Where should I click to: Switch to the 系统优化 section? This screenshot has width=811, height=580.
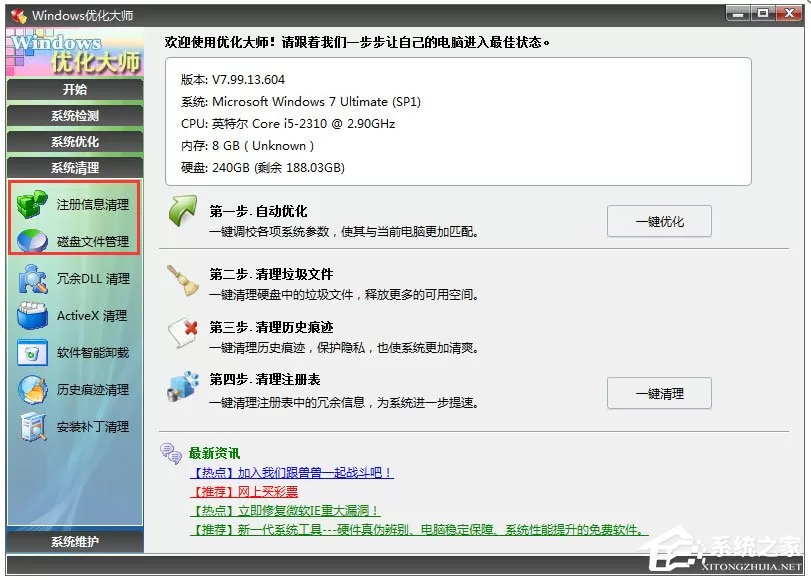click(x=75, y=142)
